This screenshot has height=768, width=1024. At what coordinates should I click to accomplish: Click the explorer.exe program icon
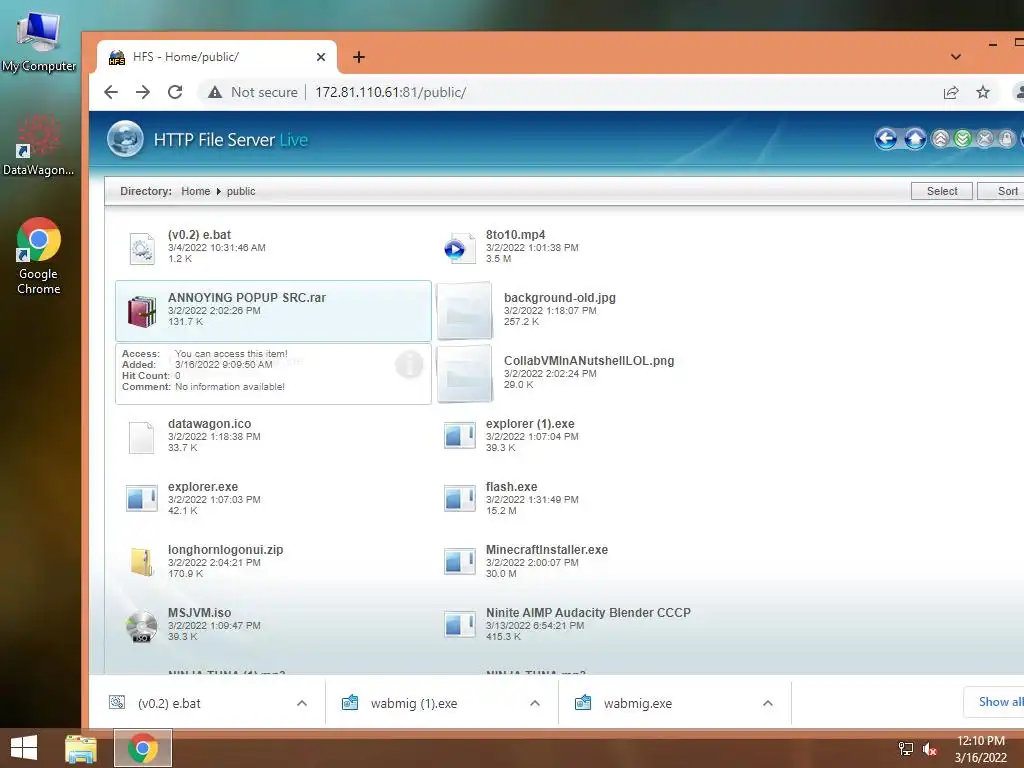[142, 499]
